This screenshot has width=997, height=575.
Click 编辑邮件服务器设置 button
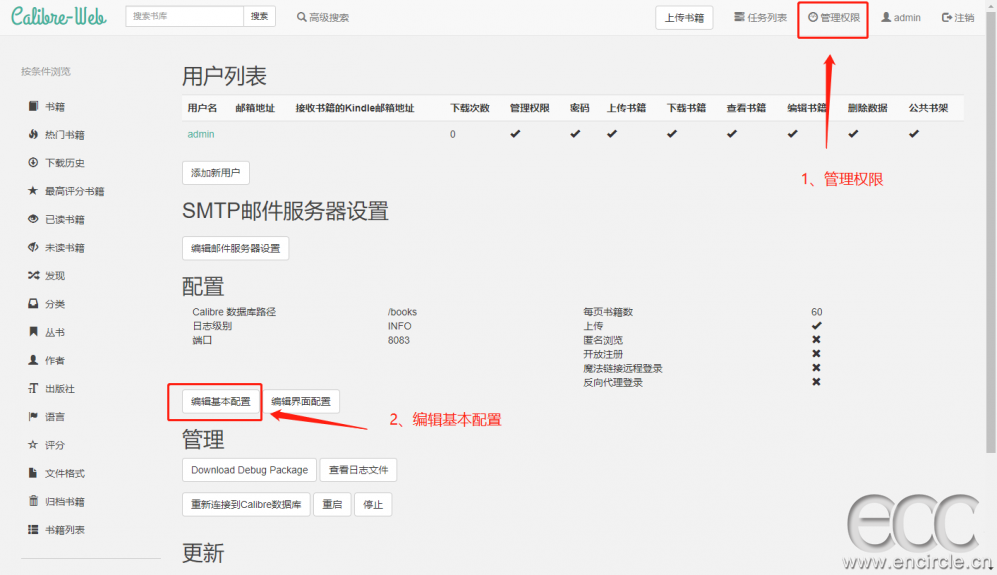click(x=235, y=248)
